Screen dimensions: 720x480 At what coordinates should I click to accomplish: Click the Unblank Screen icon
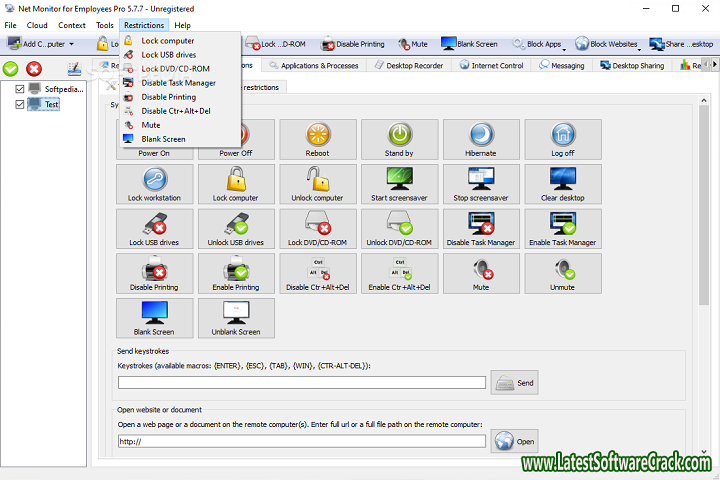pos(236,317)
